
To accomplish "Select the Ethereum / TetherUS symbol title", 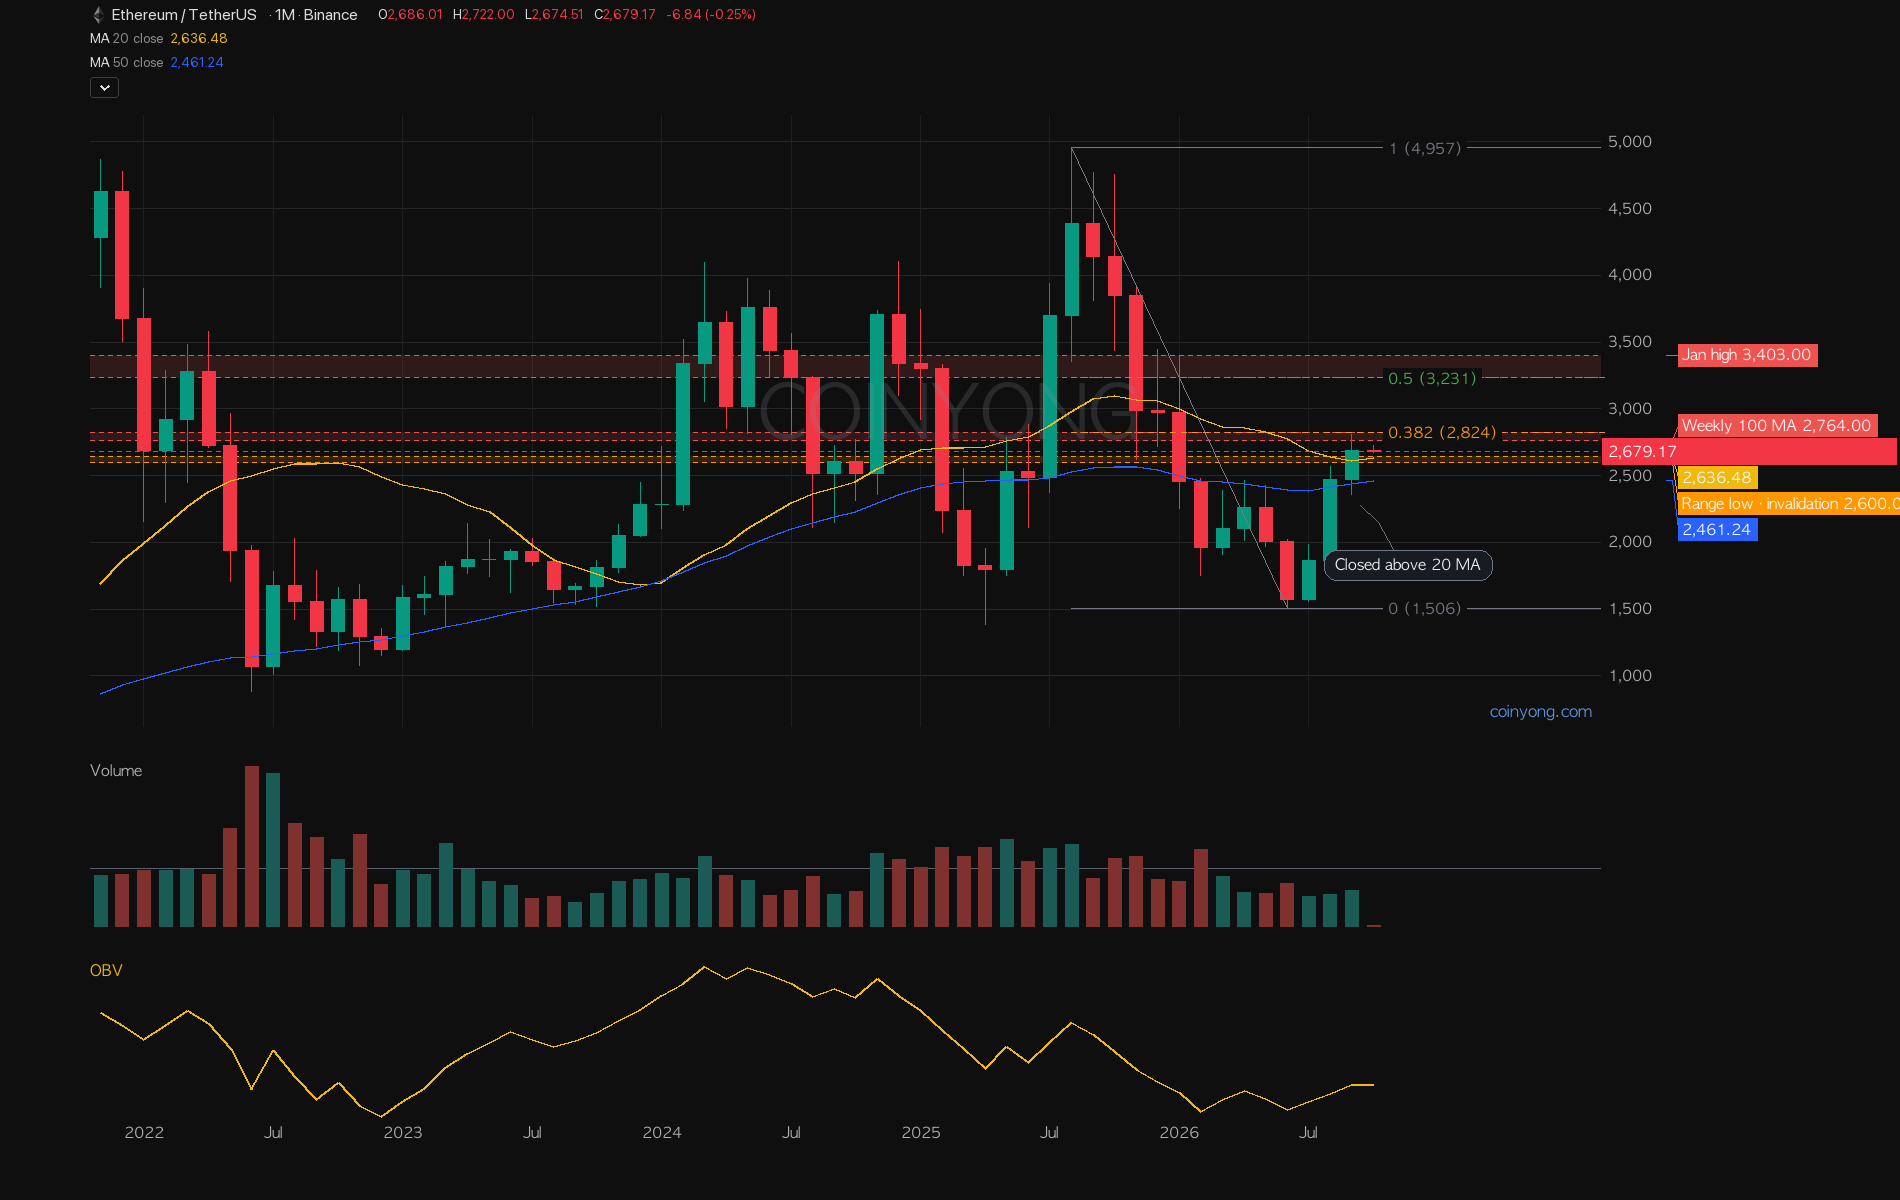I will [184, 15].
